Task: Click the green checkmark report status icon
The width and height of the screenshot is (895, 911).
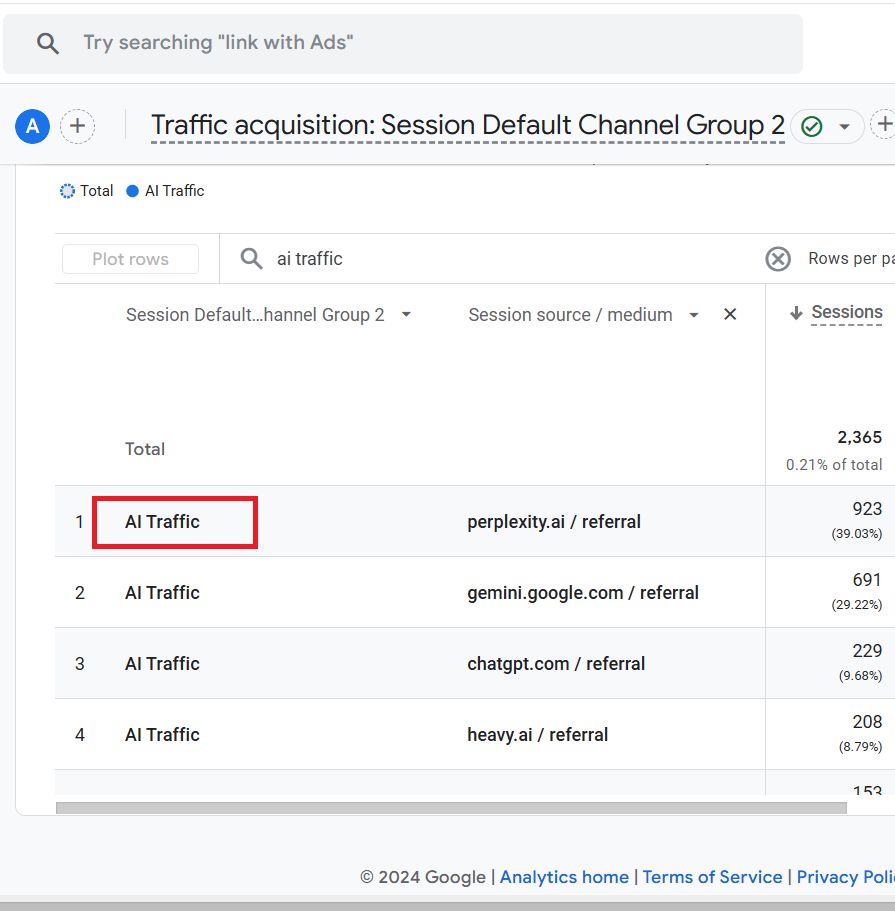Action: click(x=811, y=126)
